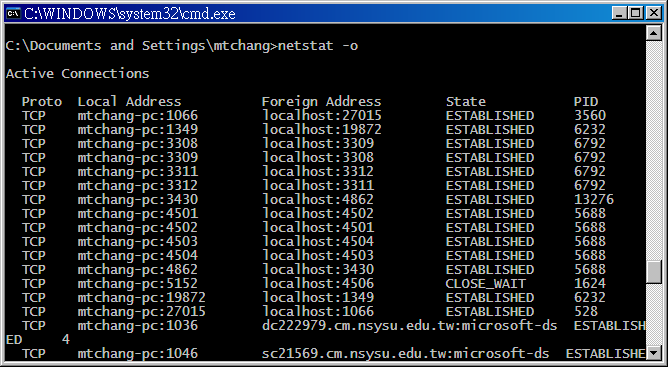Click the scrollbar up arrow
This screenshot has width=668, height=367.
[x=654, y=33]
